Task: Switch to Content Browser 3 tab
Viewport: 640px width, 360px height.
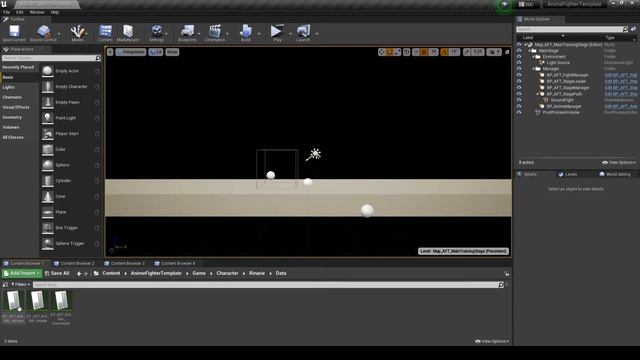Action: 124,264
